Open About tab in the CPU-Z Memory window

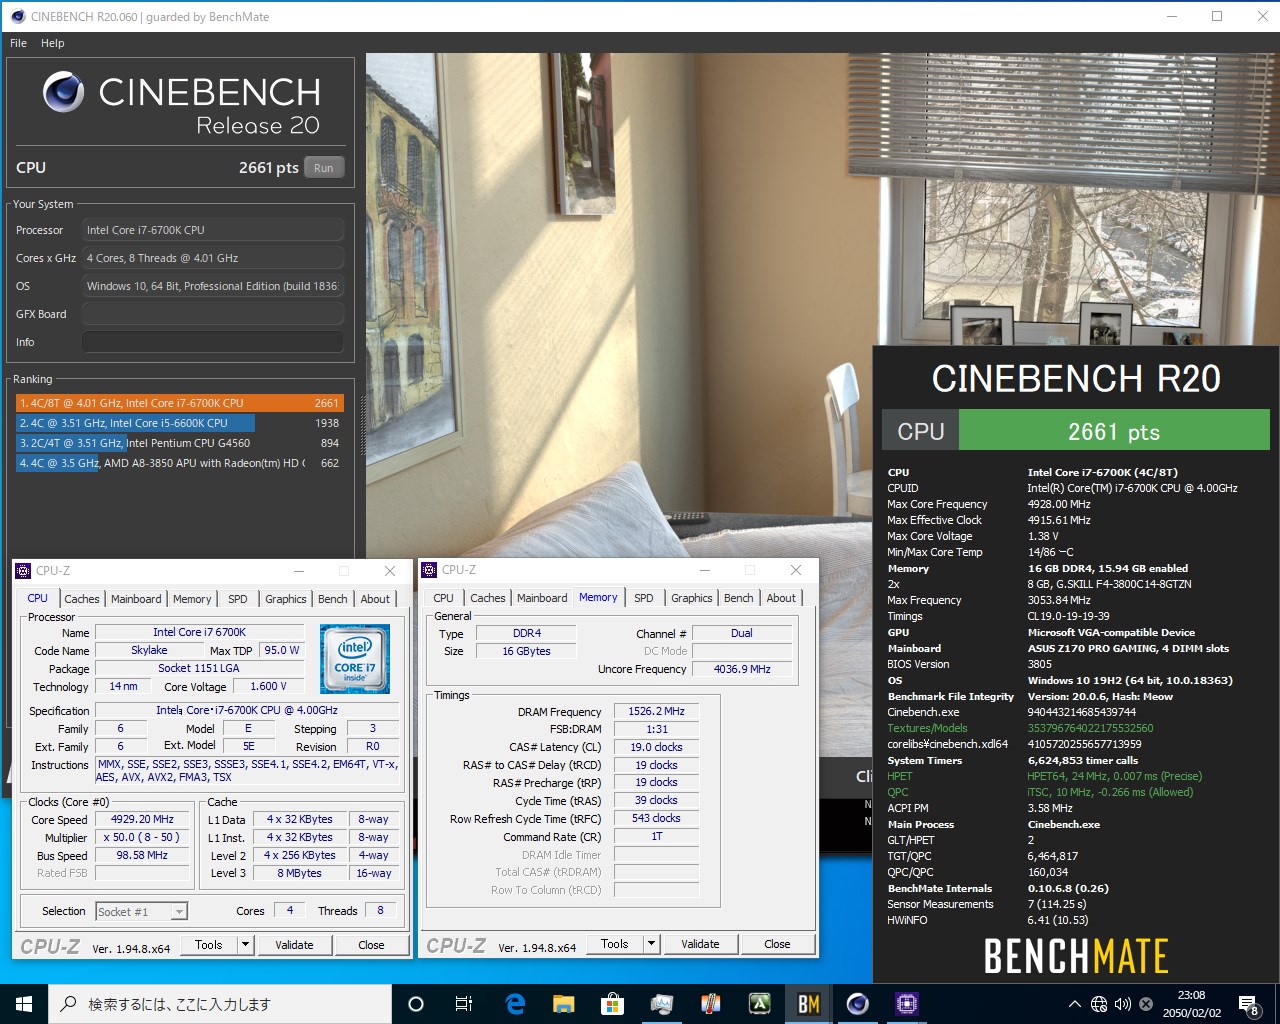coord(782,598)
